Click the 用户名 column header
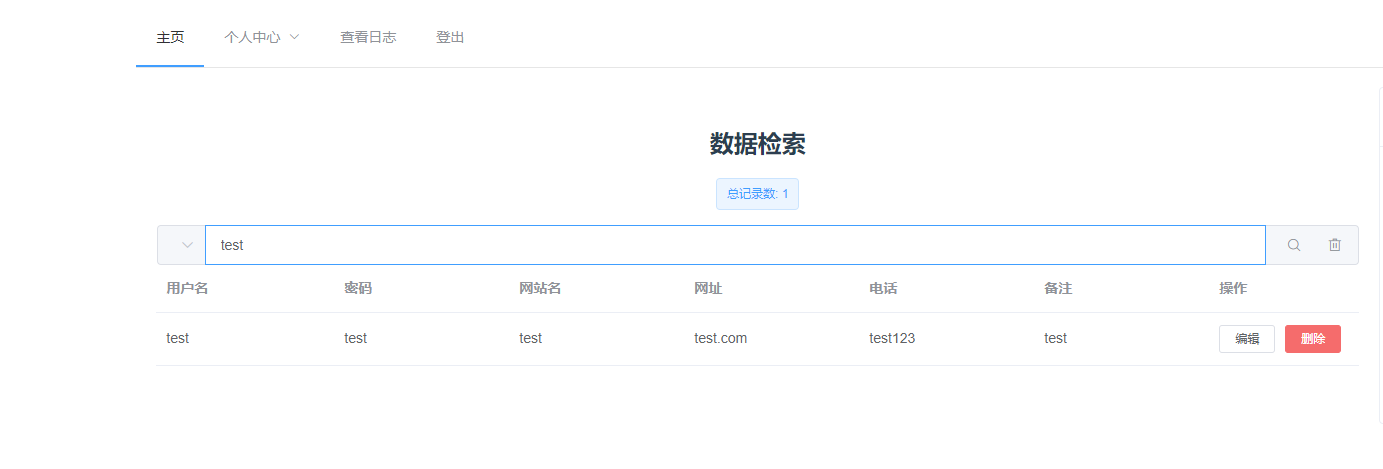 tap(187, 289)
